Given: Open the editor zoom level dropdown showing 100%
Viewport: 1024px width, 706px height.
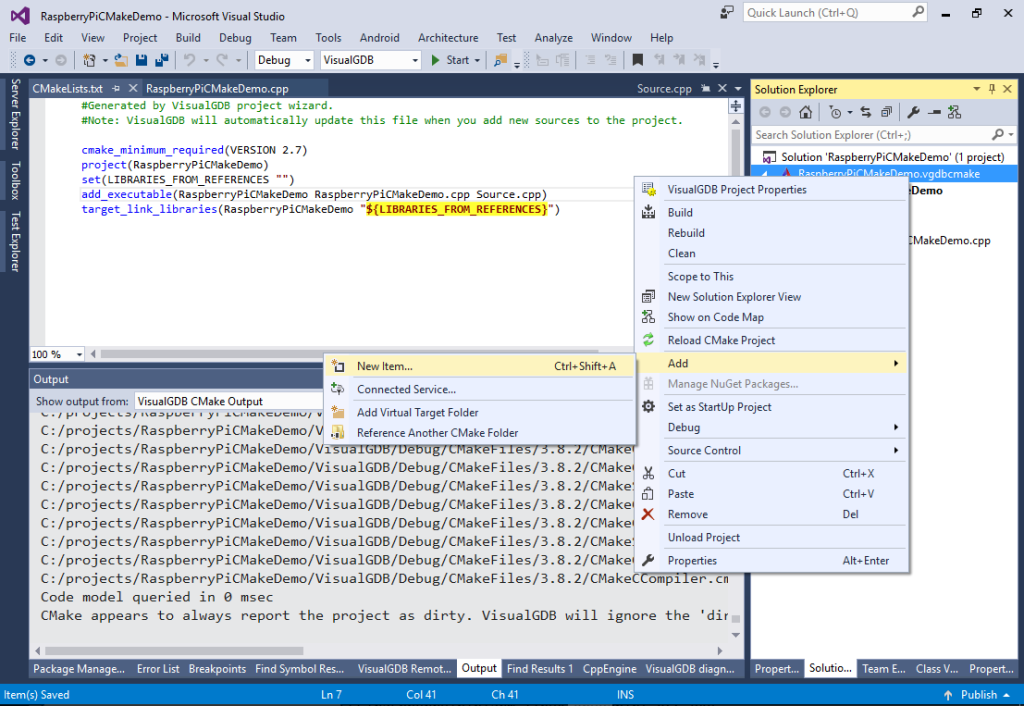Looking at the screenshot, I should 57,354.
